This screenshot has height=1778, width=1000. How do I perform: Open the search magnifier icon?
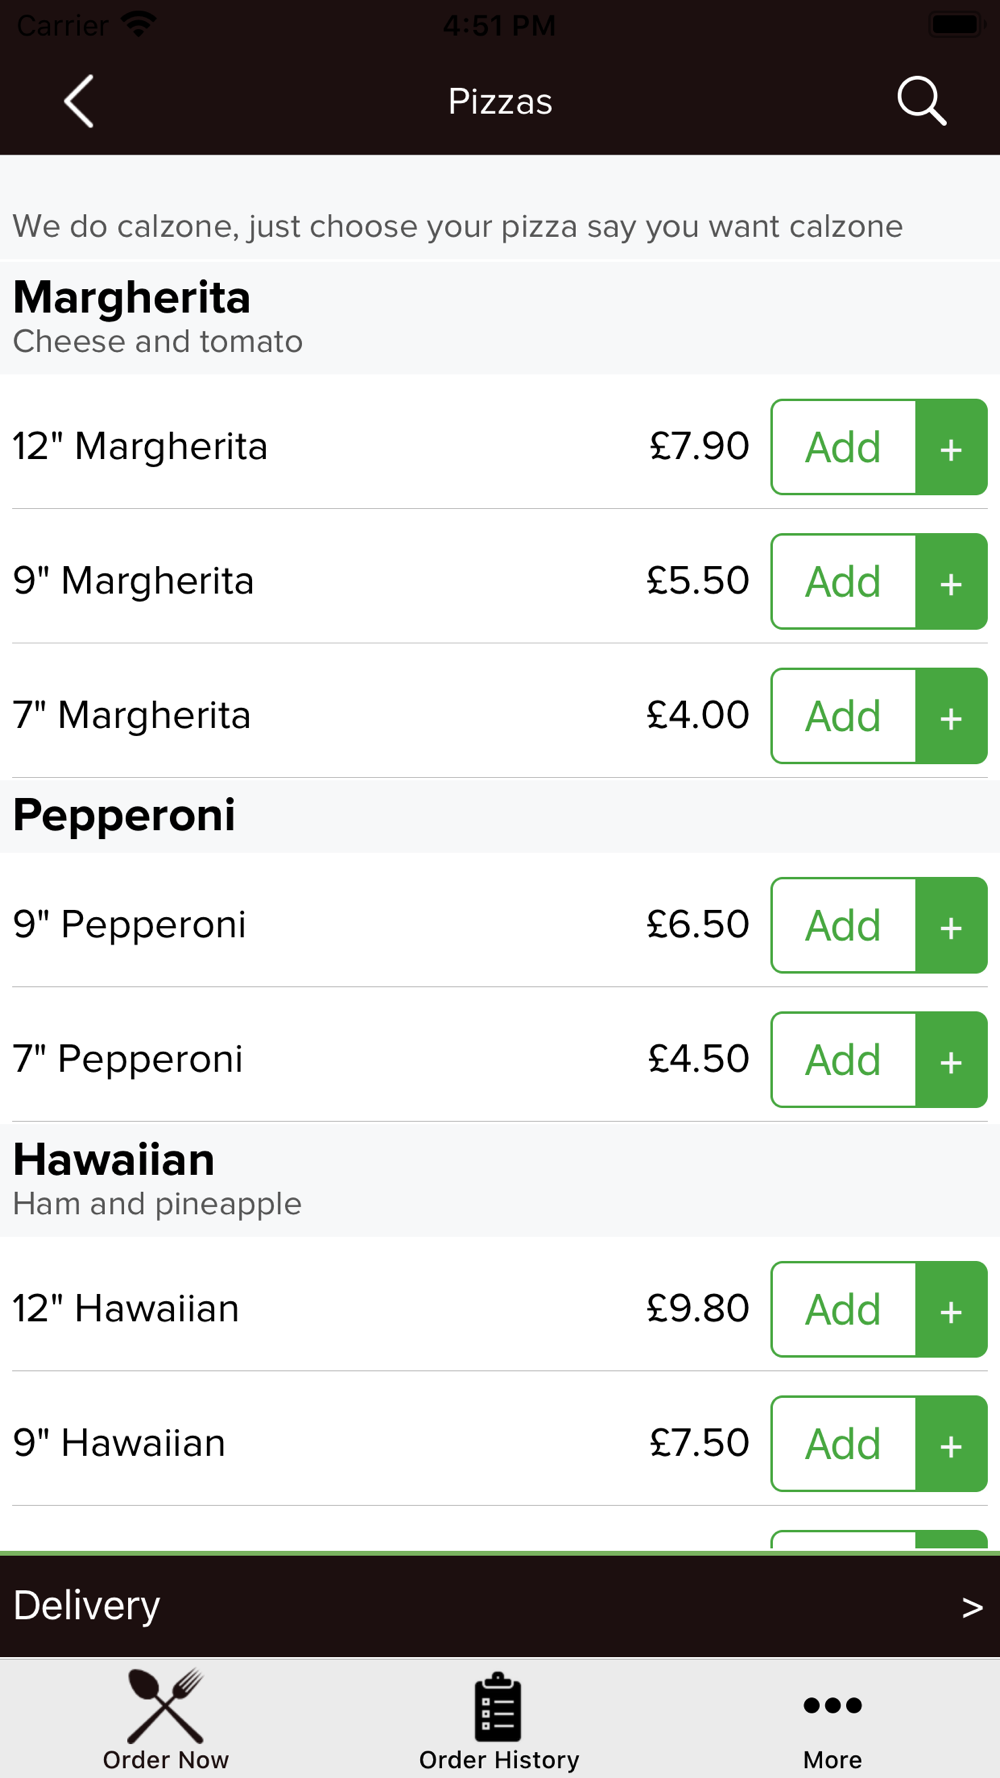coord(921,101)
